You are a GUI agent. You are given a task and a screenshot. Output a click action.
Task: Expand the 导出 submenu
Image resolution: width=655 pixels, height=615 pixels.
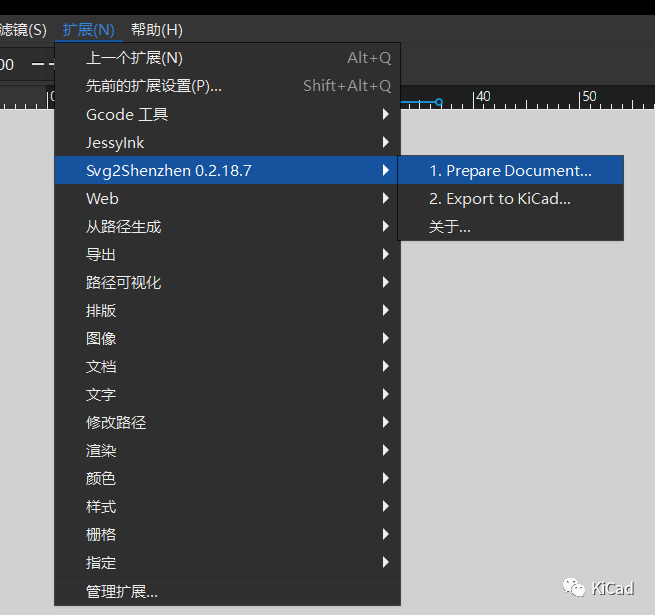tap(228, 254)
